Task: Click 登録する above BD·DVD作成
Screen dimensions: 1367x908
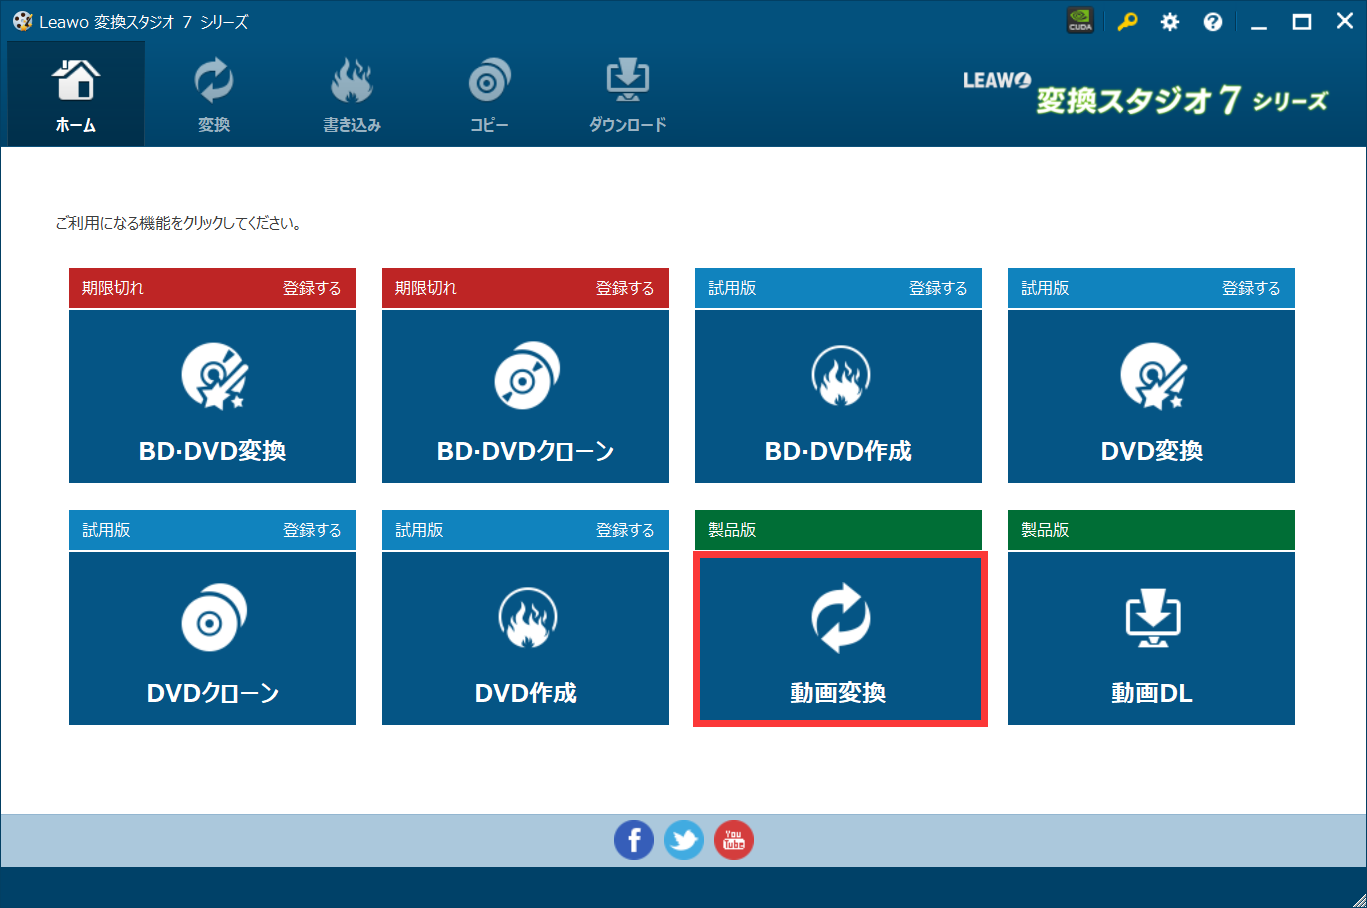Action: (x=938, y=288)
